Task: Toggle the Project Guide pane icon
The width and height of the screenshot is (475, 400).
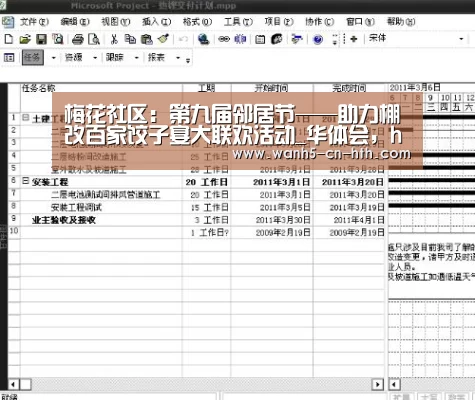Action: coord(9,58)
